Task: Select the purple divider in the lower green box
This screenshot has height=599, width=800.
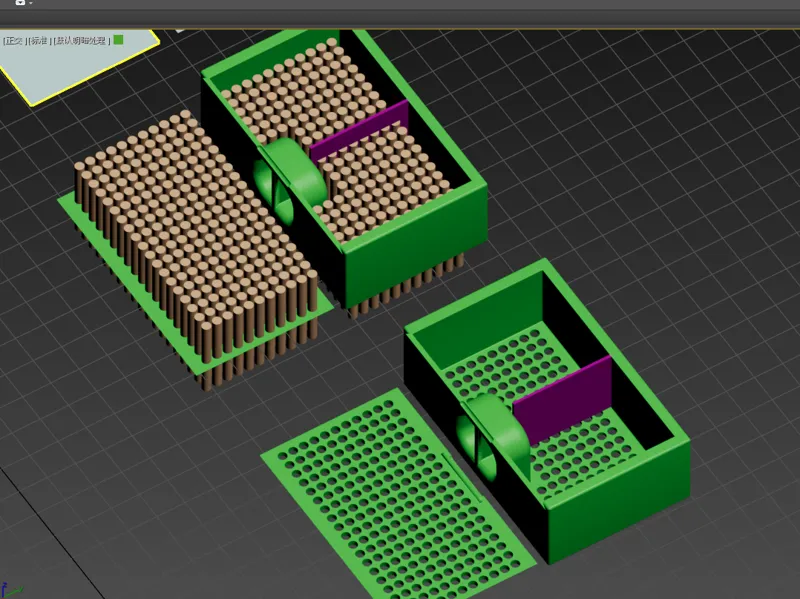Action: 563,401
